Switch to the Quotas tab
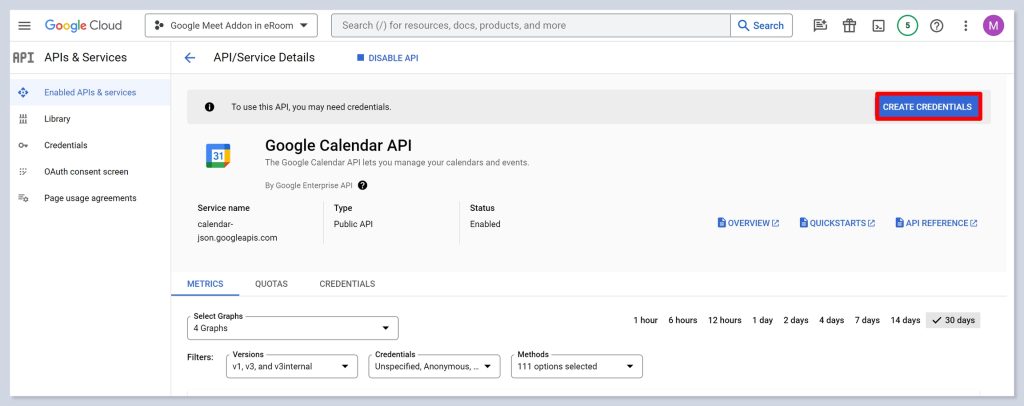The width and height of the screenshot is (1024, 406). [x=271, y=284]
